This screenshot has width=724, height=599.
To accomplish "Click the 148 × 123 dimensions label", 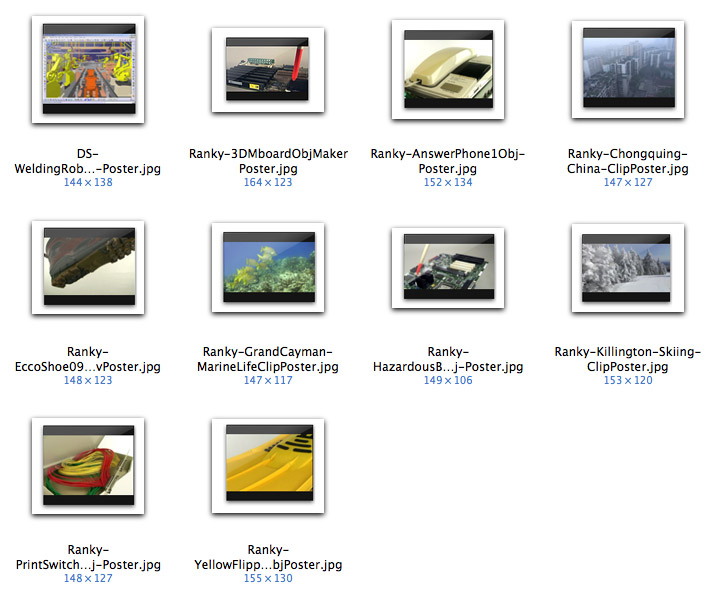I will [88, 381].
